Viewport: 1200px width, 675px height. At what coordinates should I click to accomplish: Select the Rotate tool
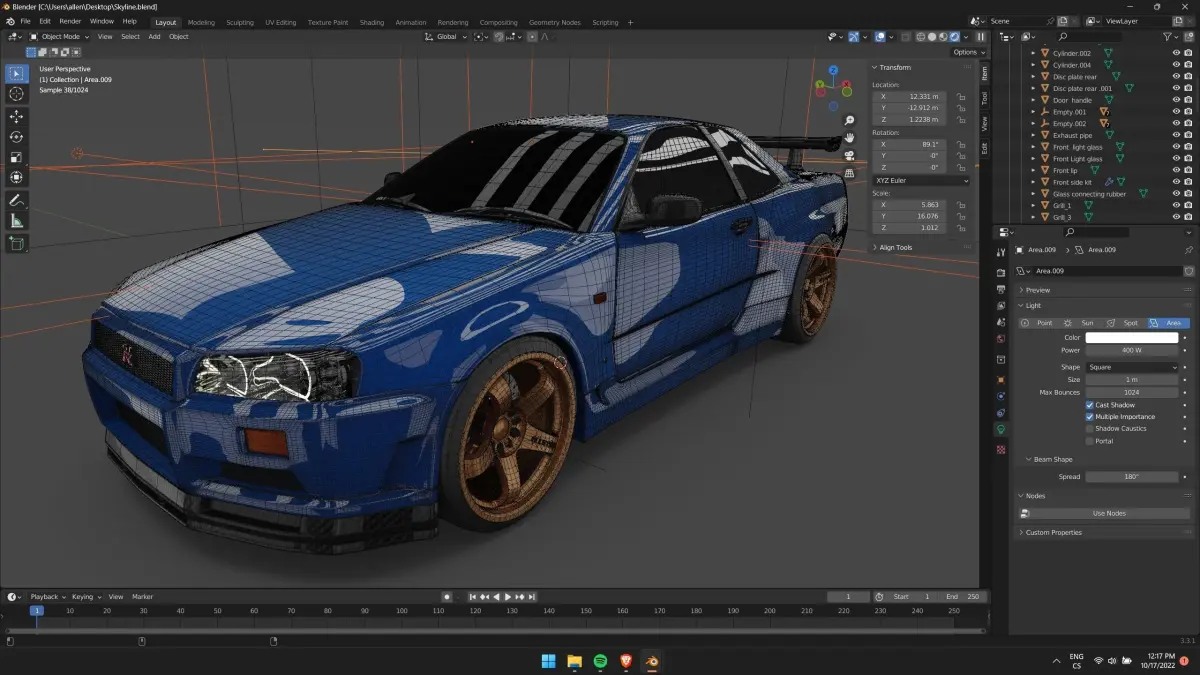(x=16, y=137)
